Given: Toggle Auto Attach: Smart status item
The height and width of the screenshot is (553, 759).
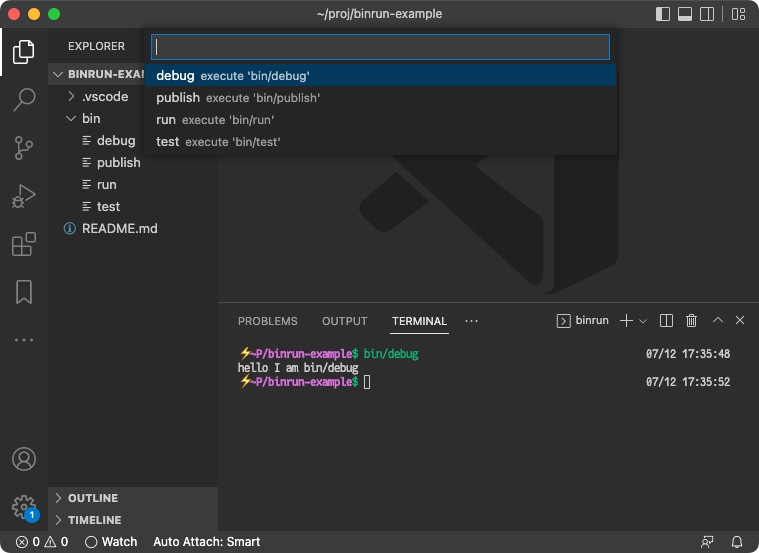Looking at the screenshot, I should (x=207, y=542).
